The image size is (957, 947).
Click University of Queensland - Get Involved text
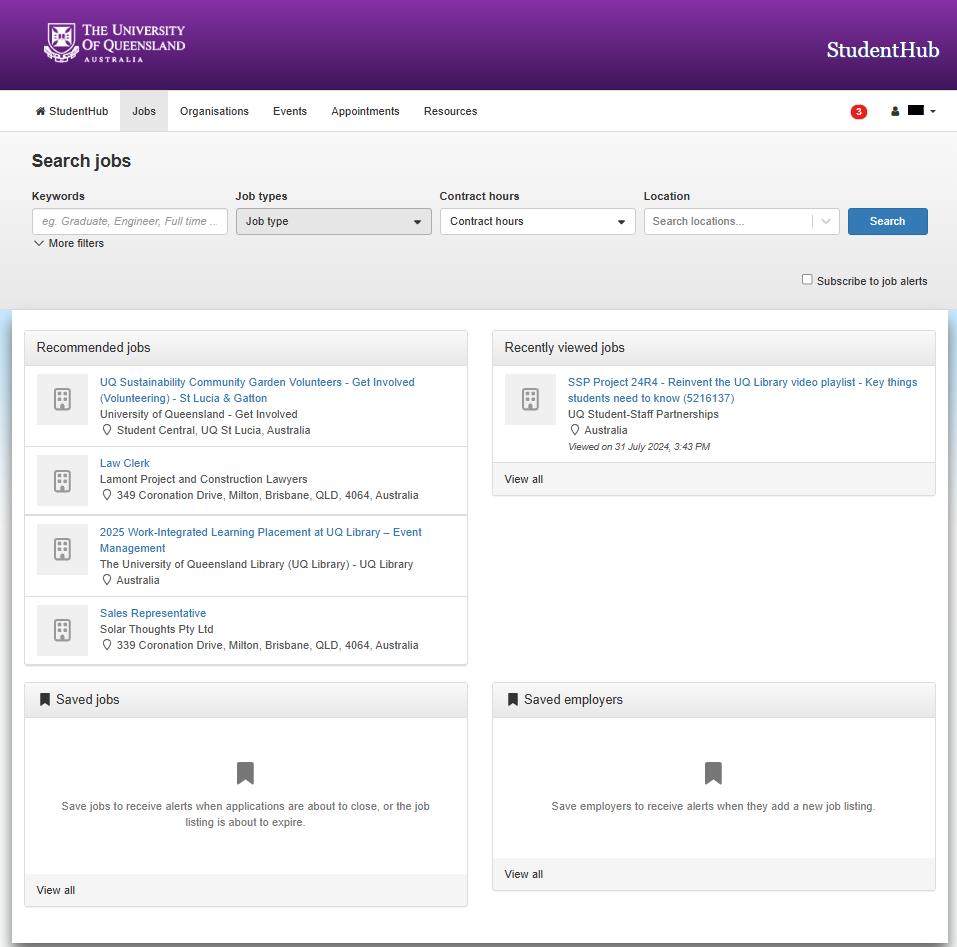[x=198, y=414]
